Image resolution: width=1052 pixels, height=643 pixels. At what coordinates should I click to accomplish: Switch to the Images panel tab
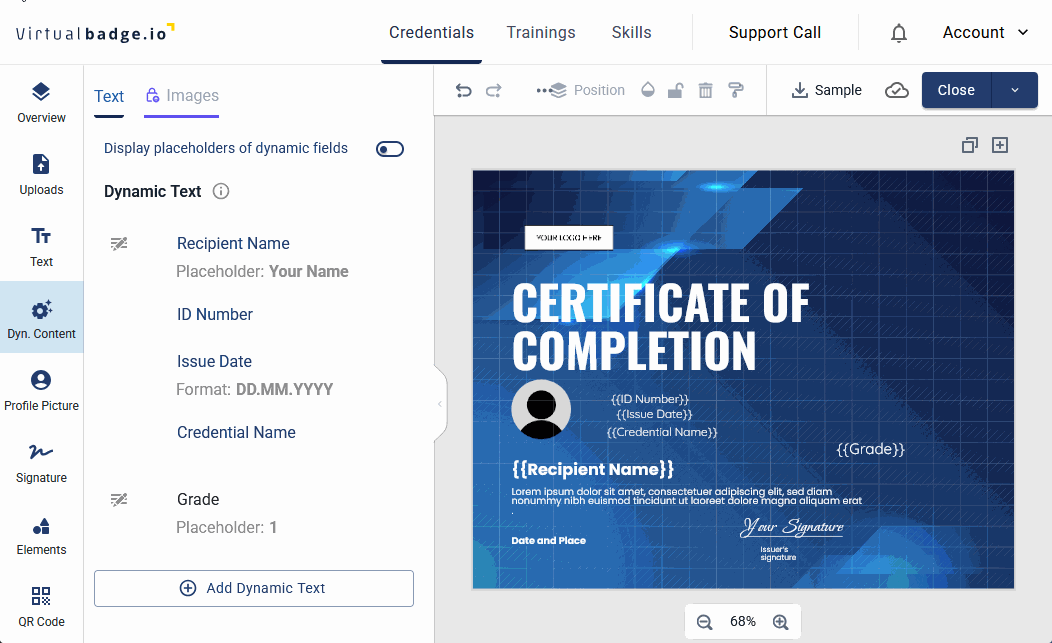182,96
